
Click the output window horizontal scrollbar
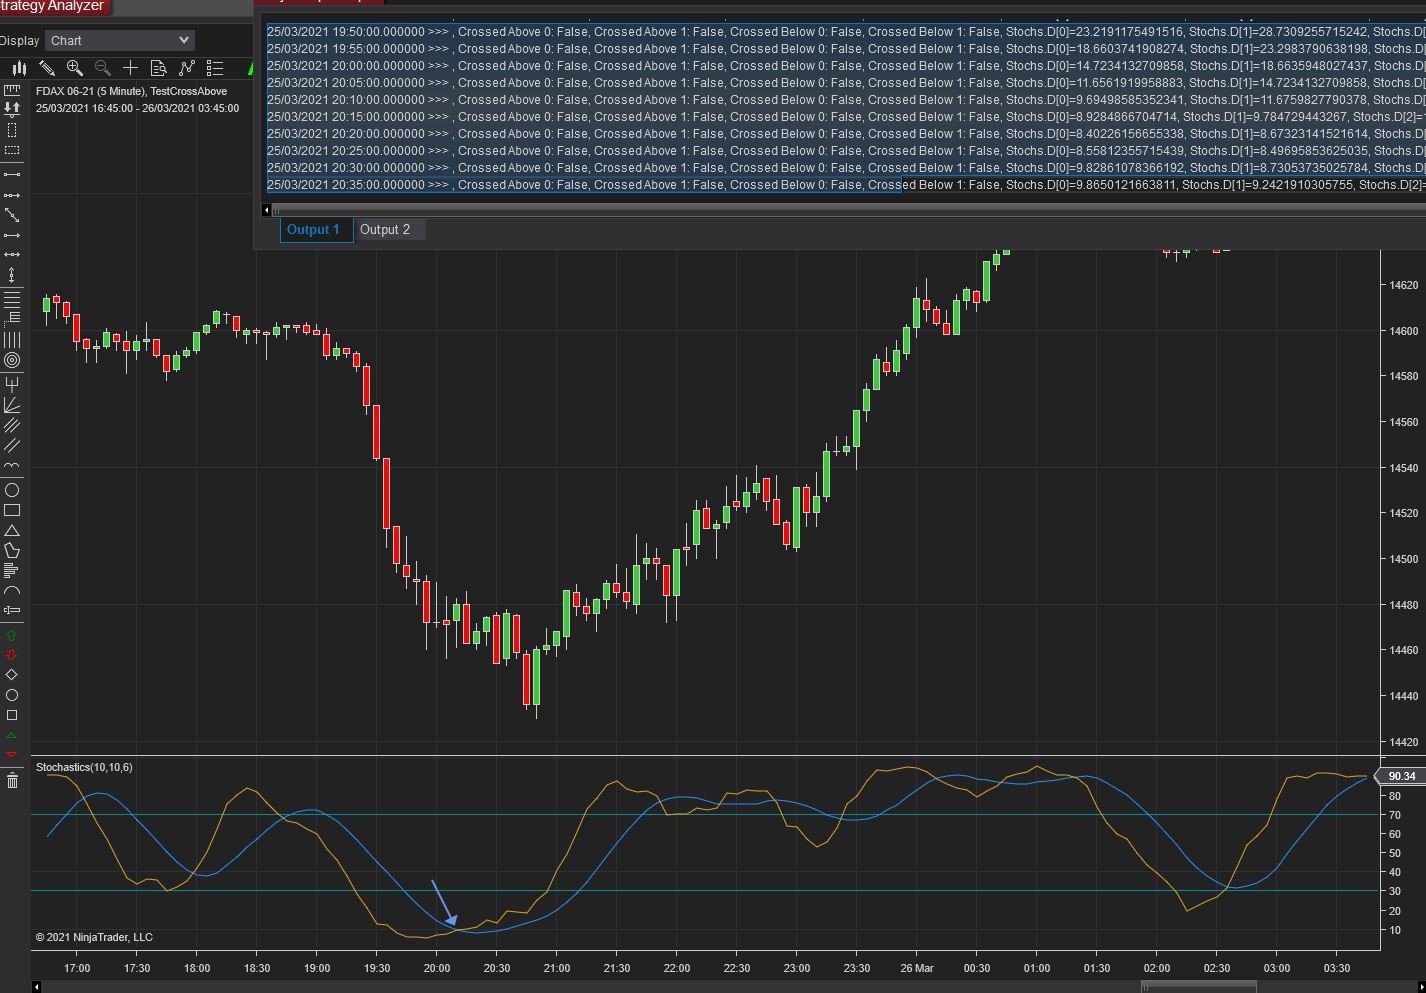pyautogui.click(x=840, y=210)
